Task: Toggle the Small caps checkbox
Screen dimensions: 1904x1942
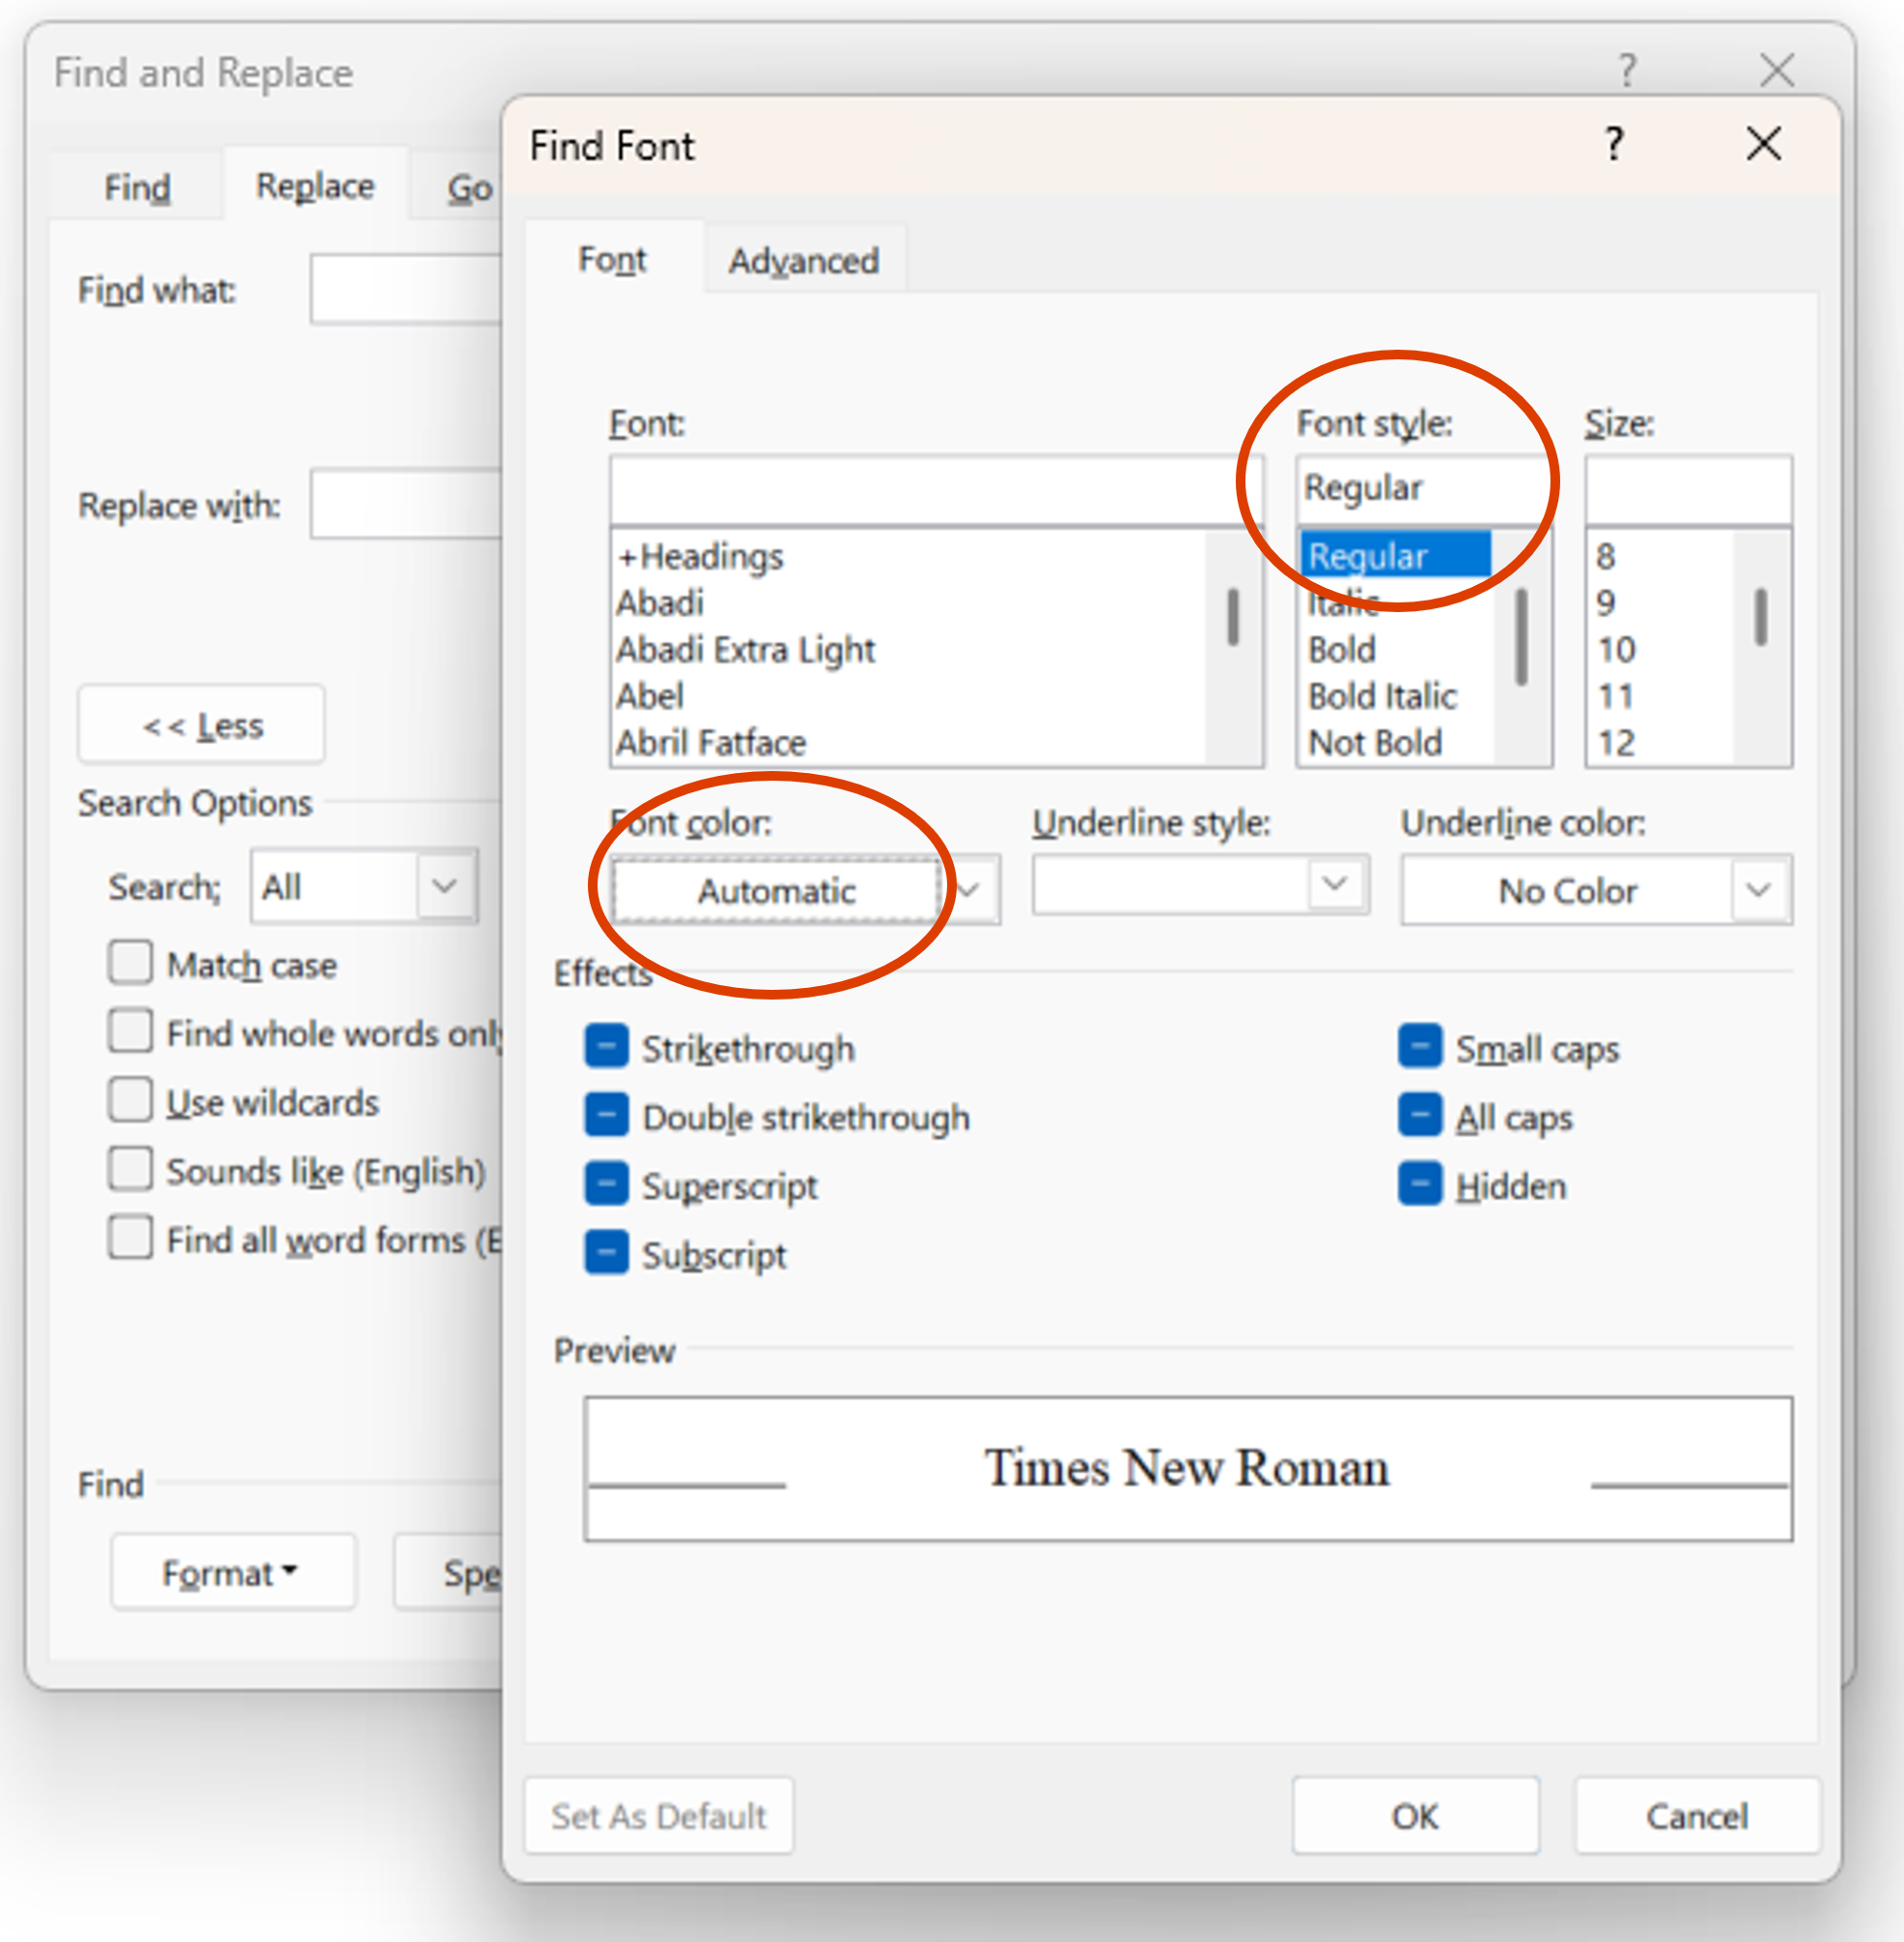Action: [1419, 1047]
